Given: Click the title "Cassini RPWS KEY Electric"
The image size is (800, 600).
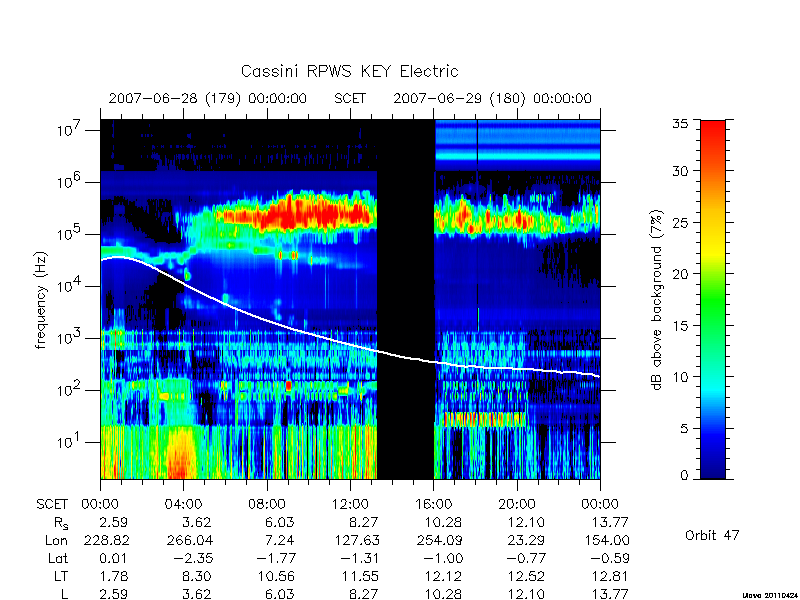Looking at the screenshot, I should click(349, 71).
